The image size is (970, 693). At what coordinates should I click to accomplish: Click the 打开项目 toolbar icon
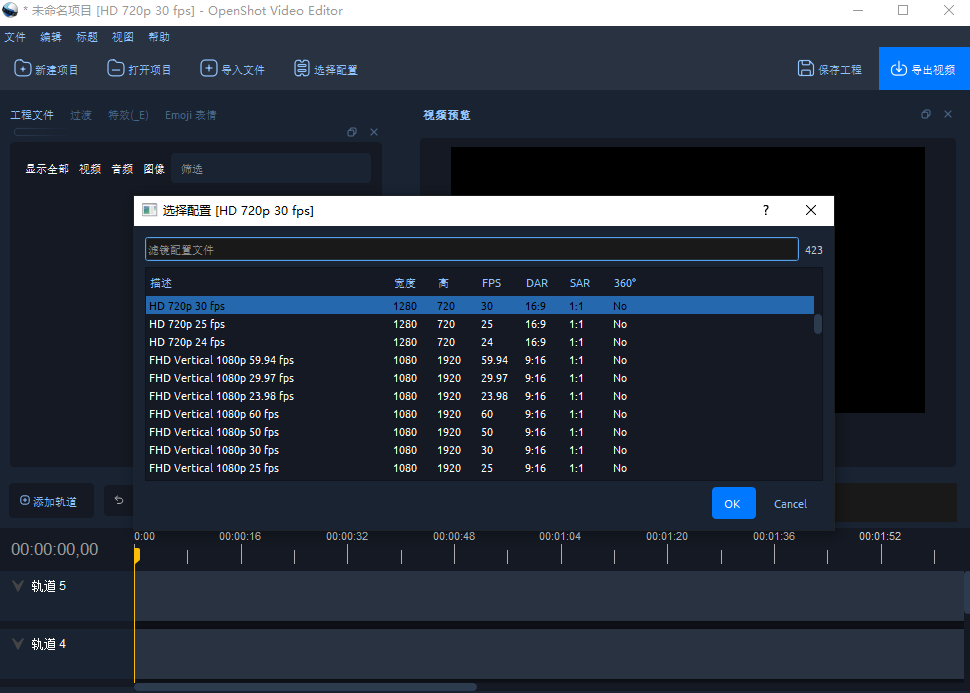115,68
